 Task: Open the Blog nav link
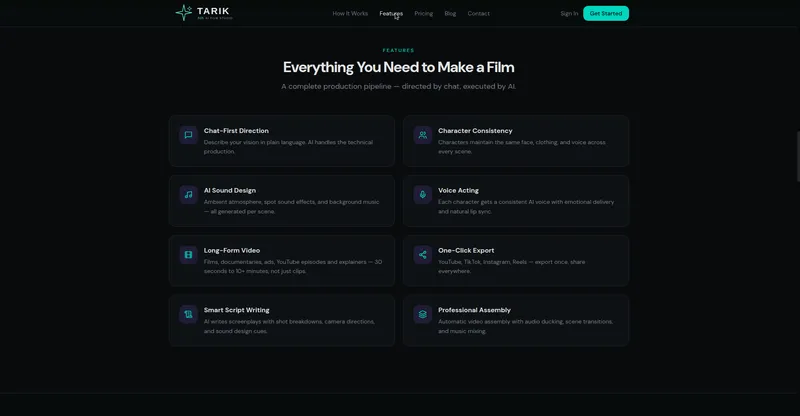pos(450,14)
